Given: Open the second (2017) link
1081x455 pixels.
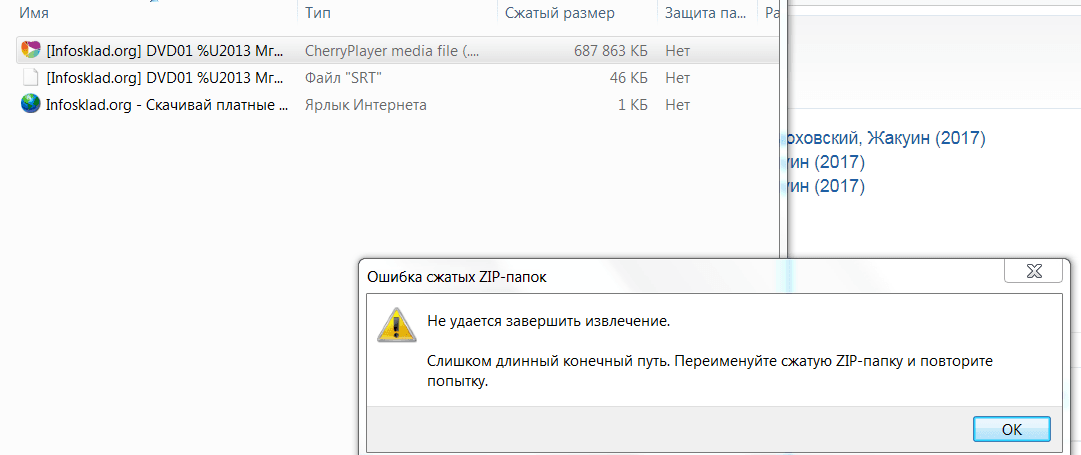Looking at the screenshot, I should 821,162.
